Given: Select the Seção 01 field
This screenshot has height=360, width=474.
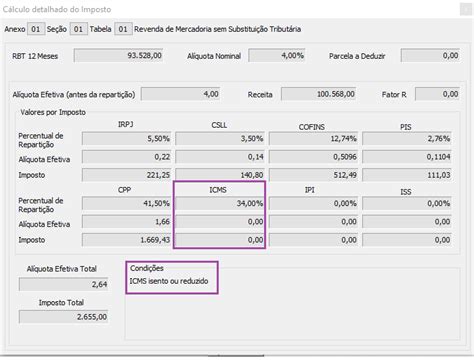Looking at the screenshot, I should pos(78,29).
